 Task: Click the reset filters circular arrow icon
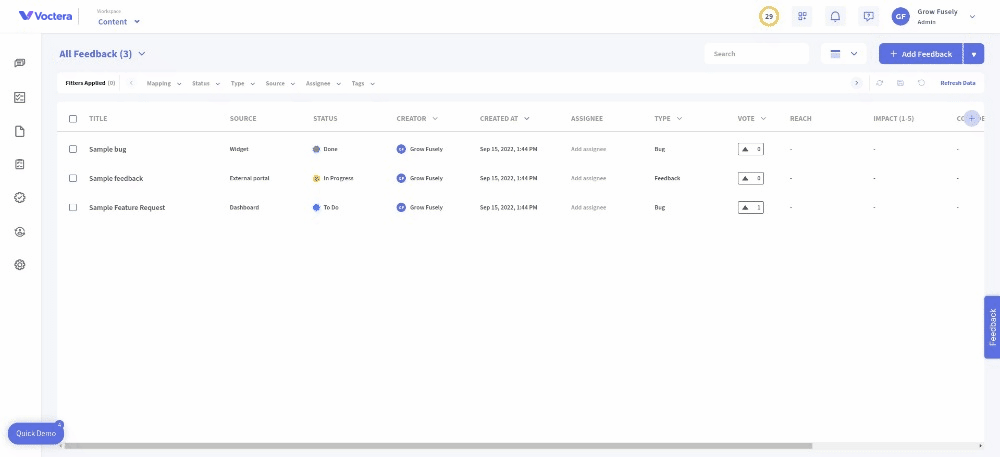[921, 83]
